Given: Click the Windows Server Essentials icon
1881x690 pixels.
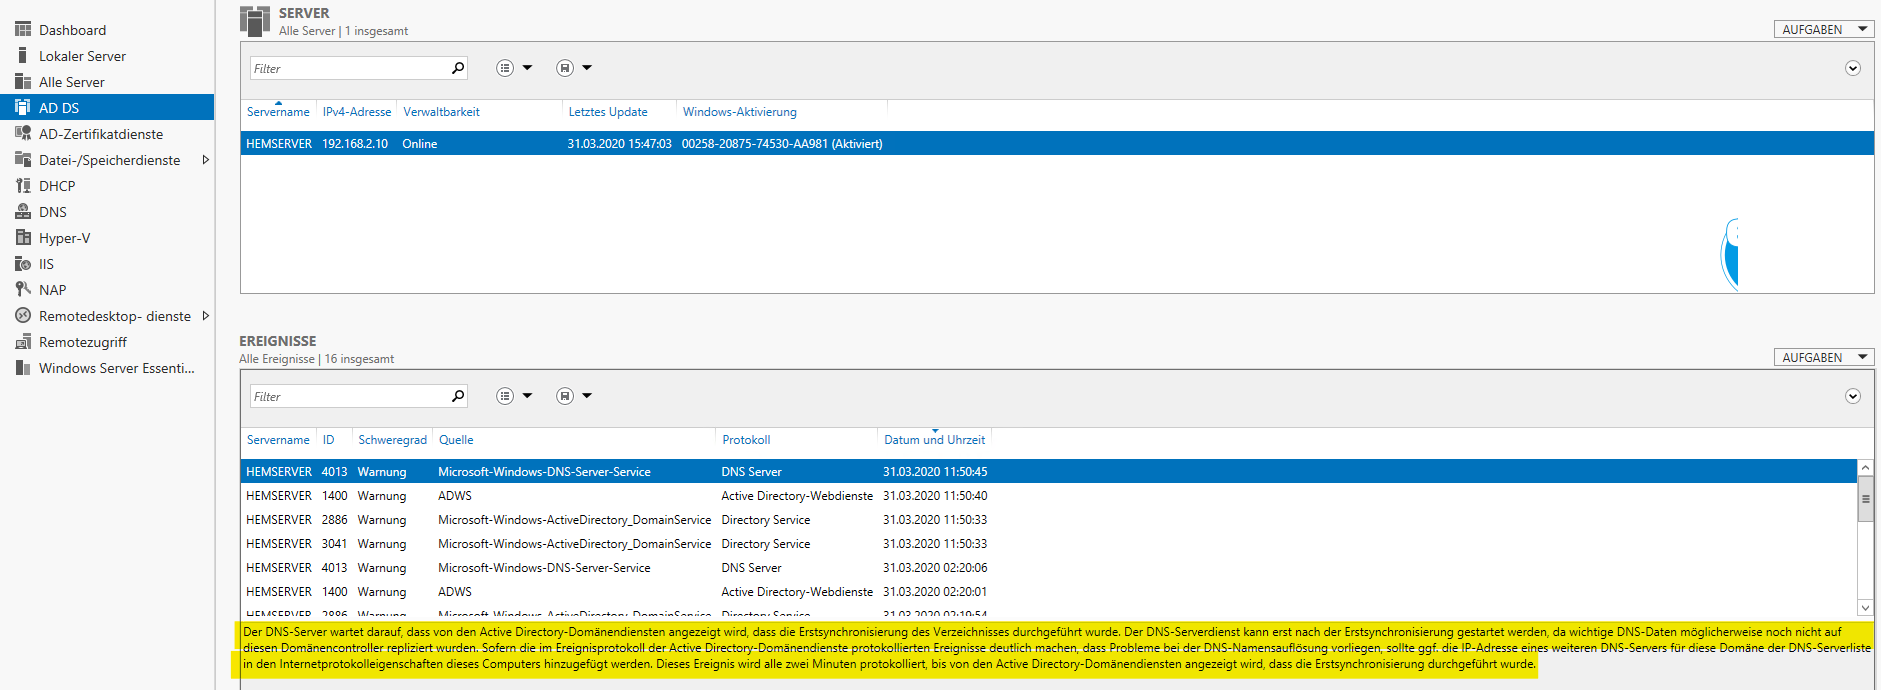Looking at the screenshot, I should pyautogui.click(x=23, y=368).
